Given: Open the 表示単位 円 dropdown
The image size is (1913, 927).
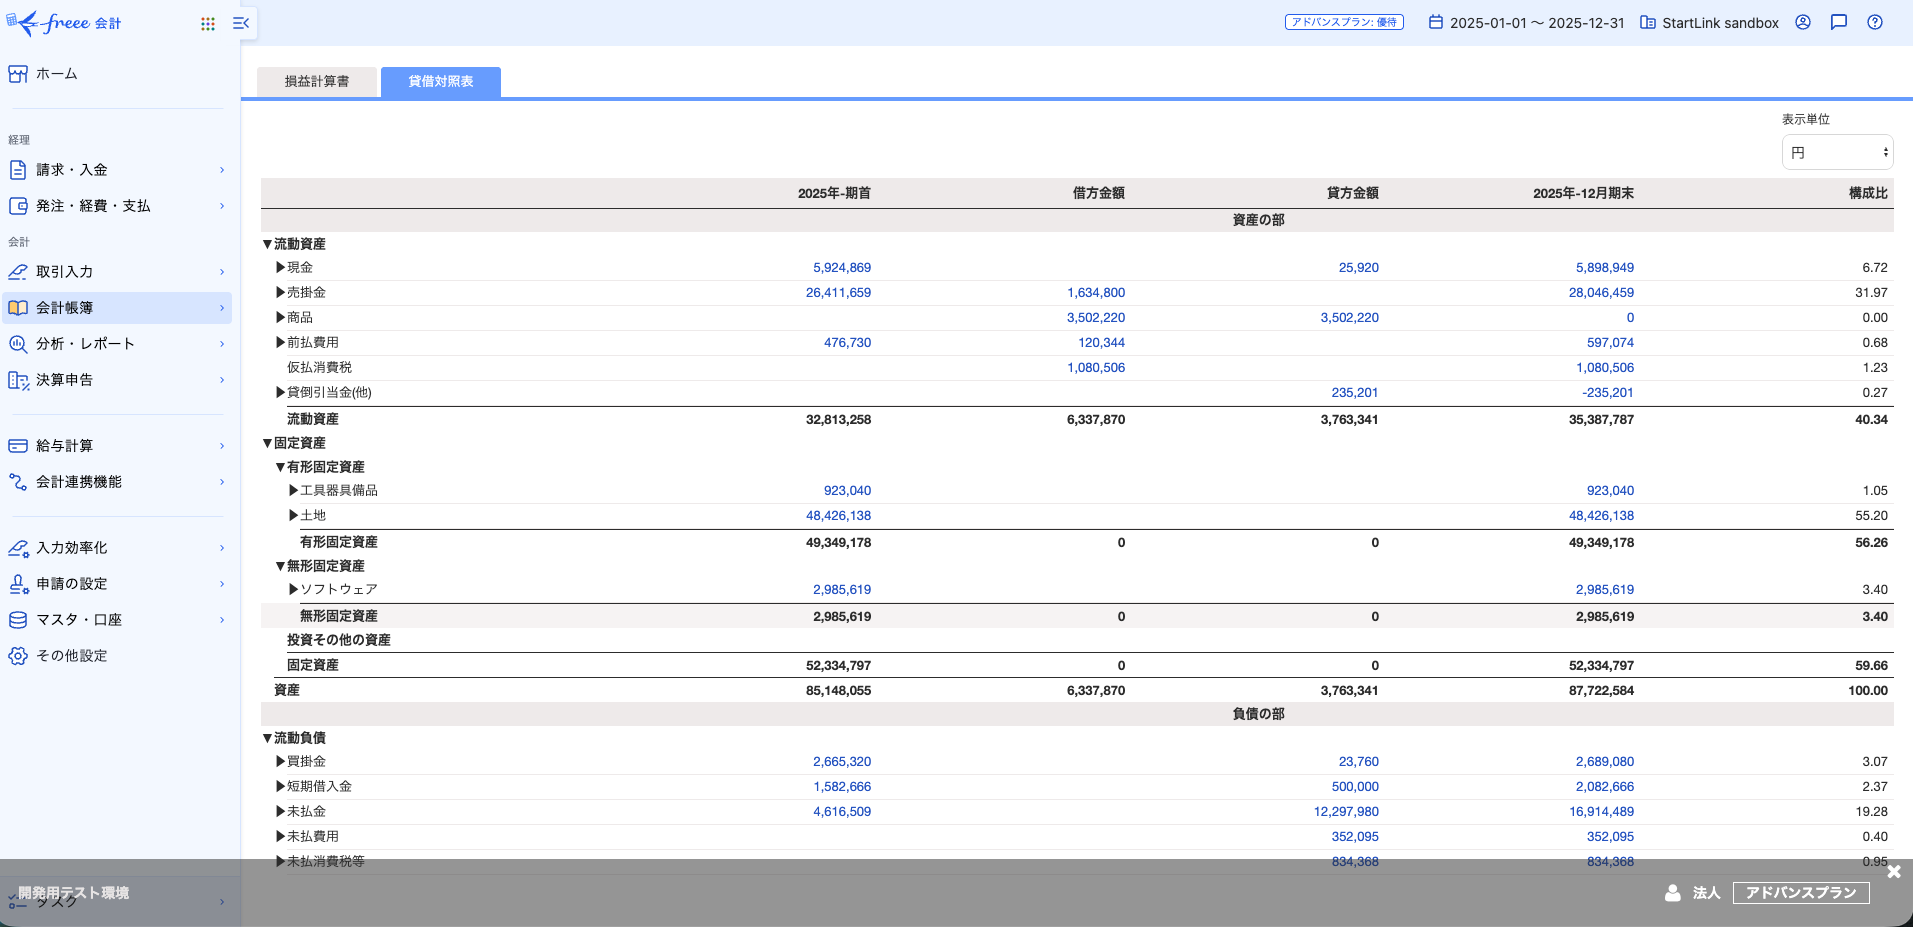Looking at the screenshot, I should (x=1838, y=152).
